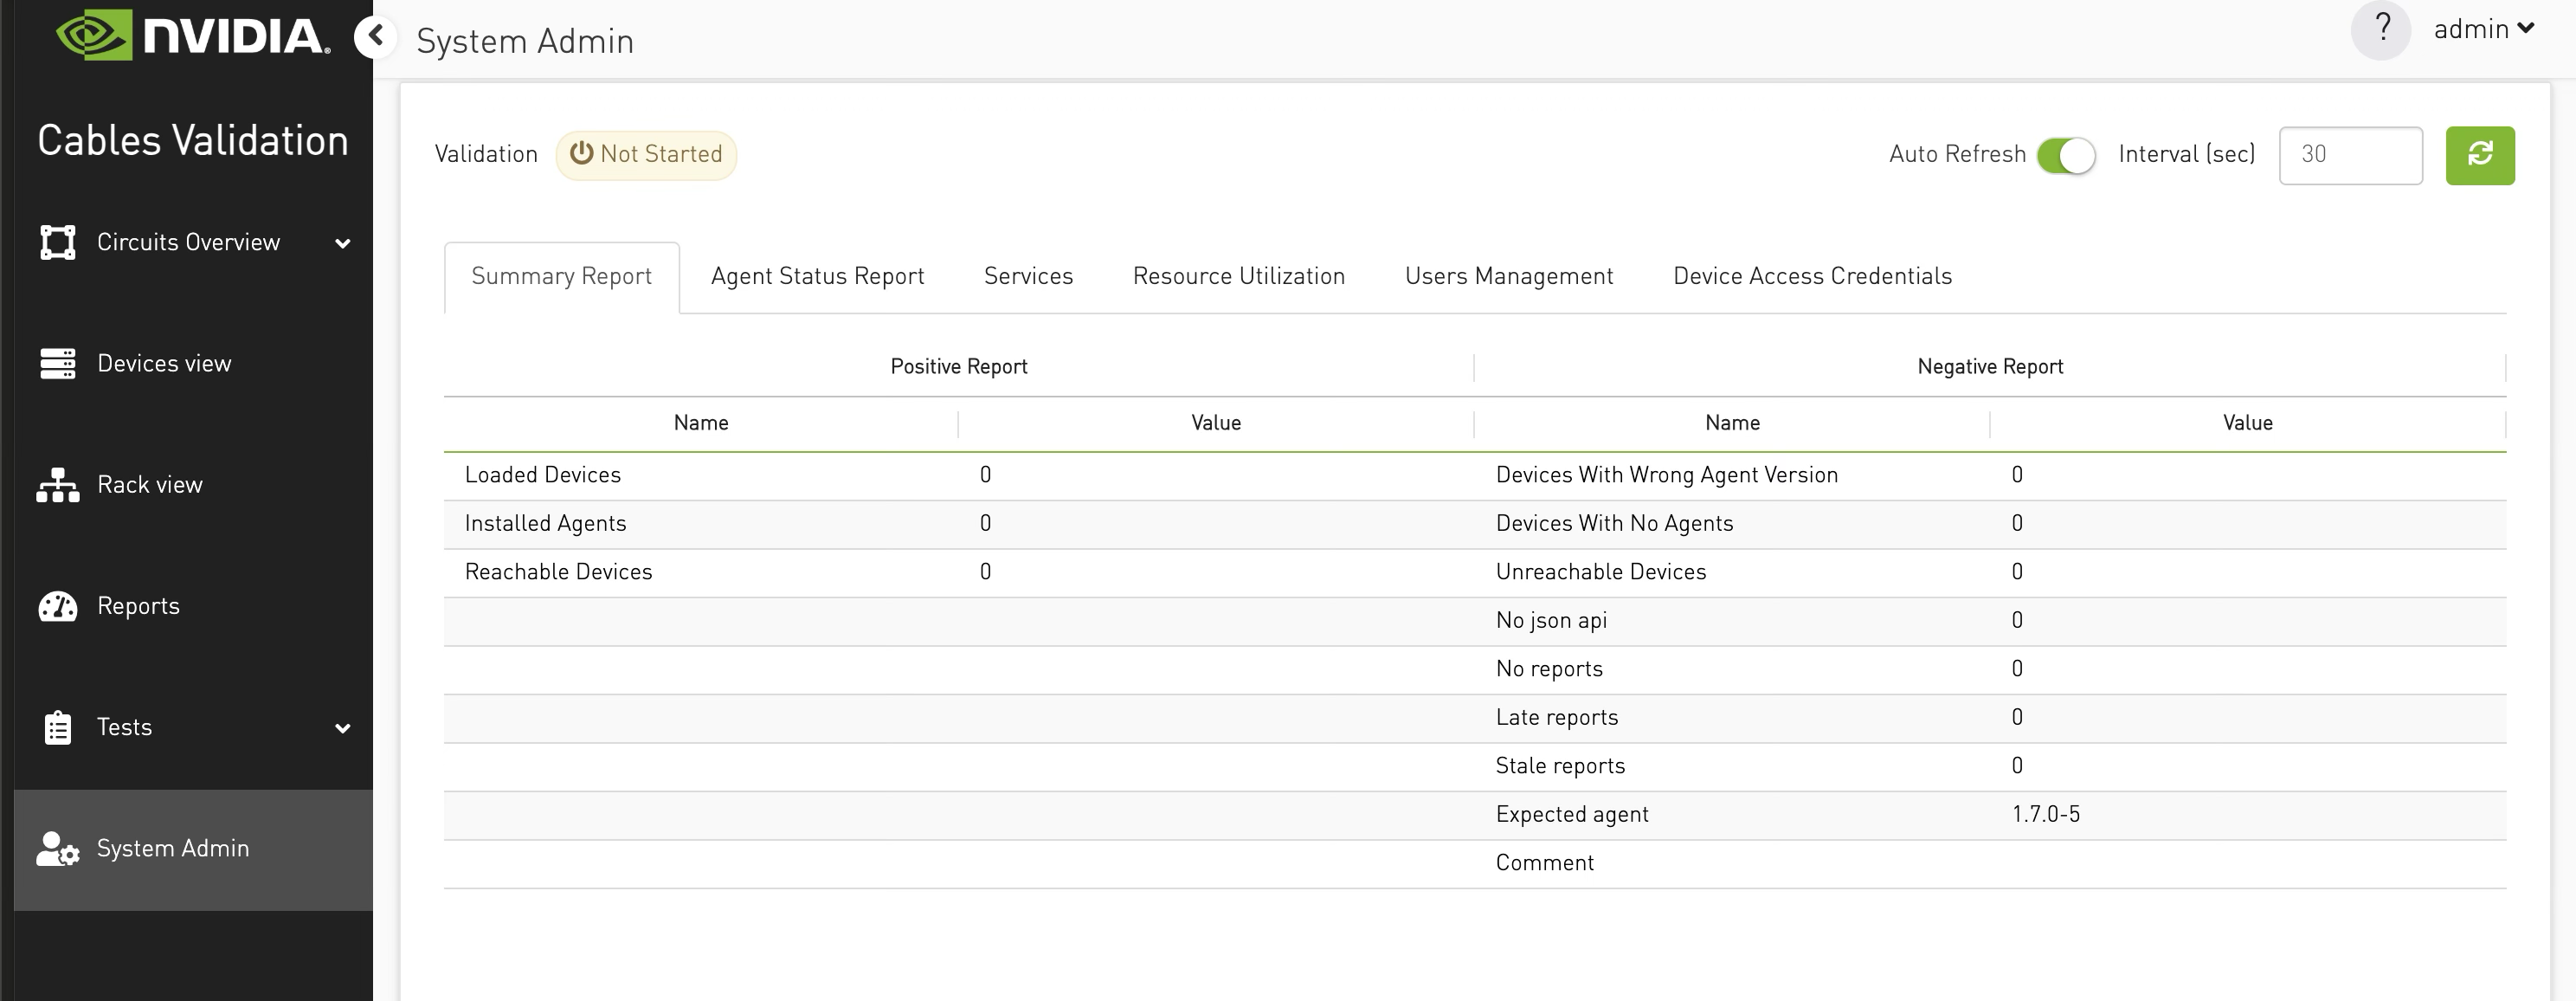Viewport: 2576px width, 1001px height.
Task: Switch to the Resource Utilization tab
Action: 1238,277
